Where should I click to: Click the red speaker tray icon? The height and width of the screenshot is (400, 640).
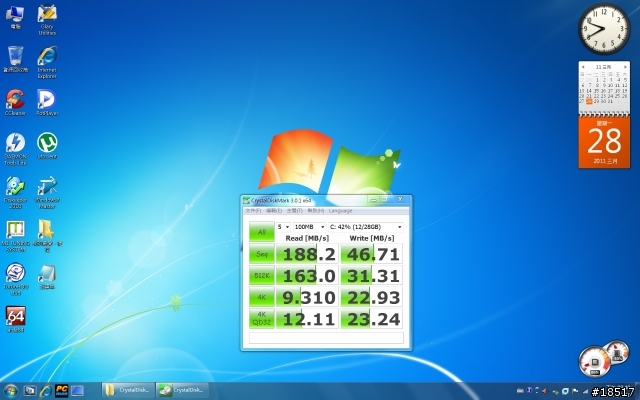544,391
